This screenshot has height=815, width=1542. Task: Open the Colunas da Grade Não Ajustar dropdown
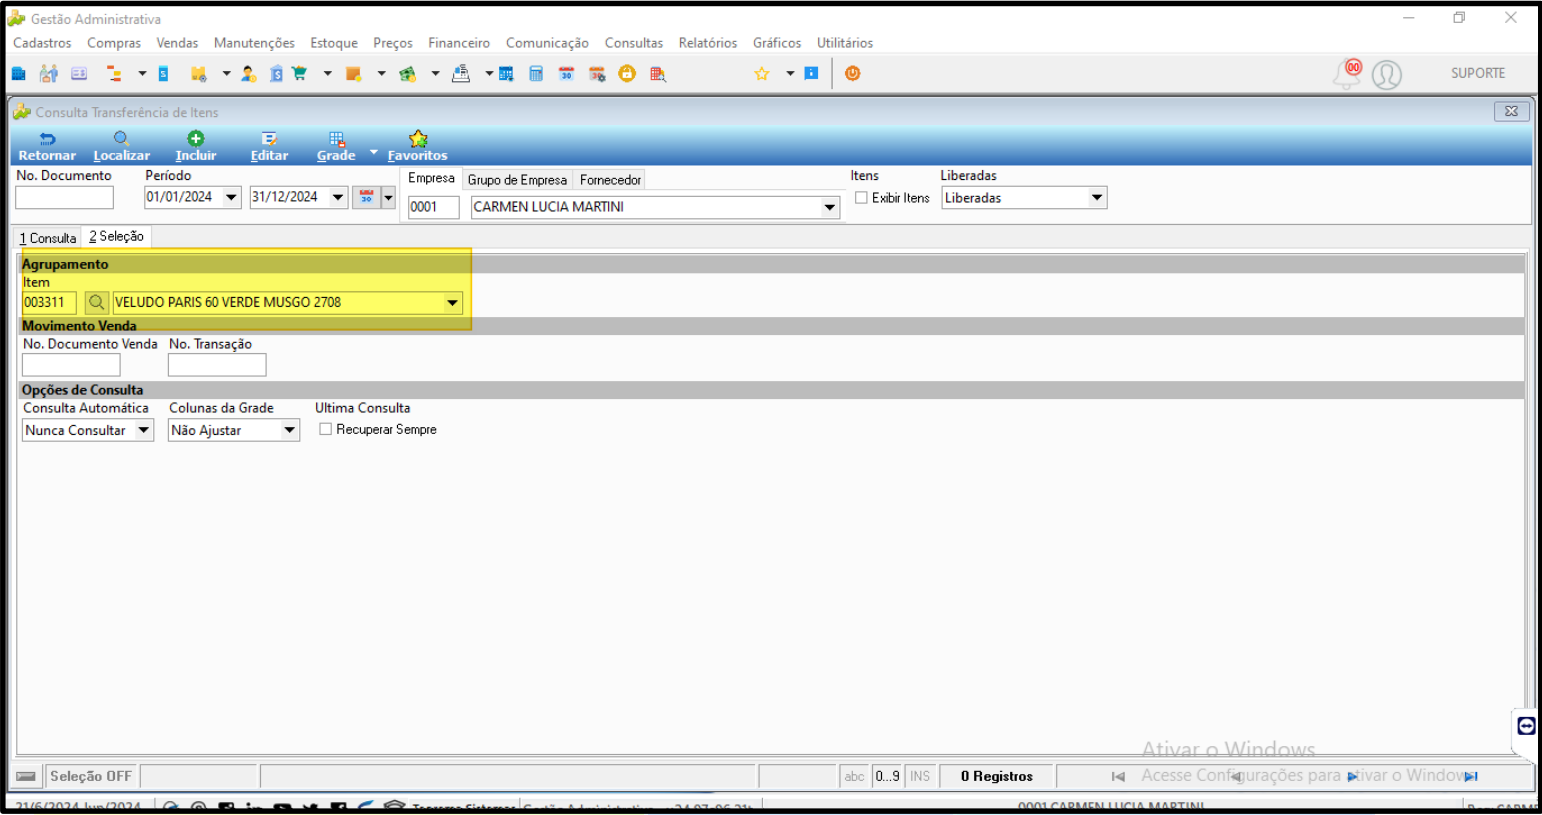[x=290, y=430]
